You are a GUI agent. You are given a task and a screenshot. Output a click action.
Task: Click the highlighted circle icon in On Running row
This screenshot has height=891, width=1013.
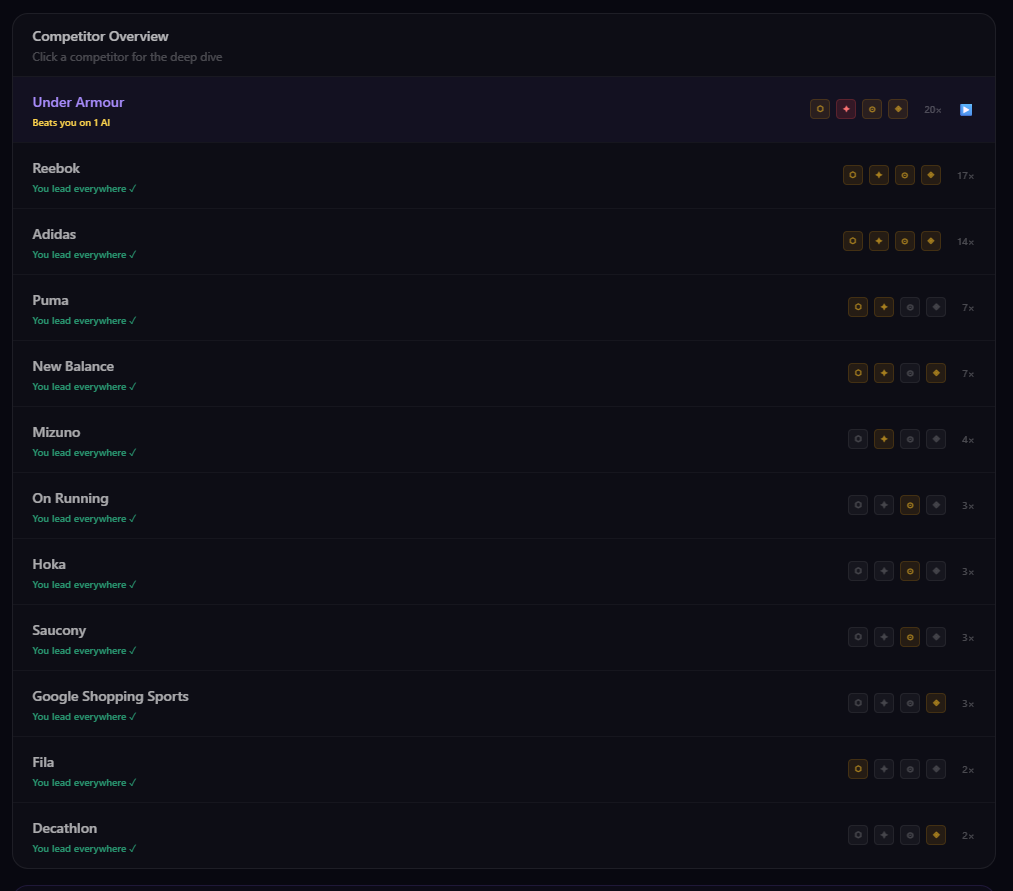910,505
